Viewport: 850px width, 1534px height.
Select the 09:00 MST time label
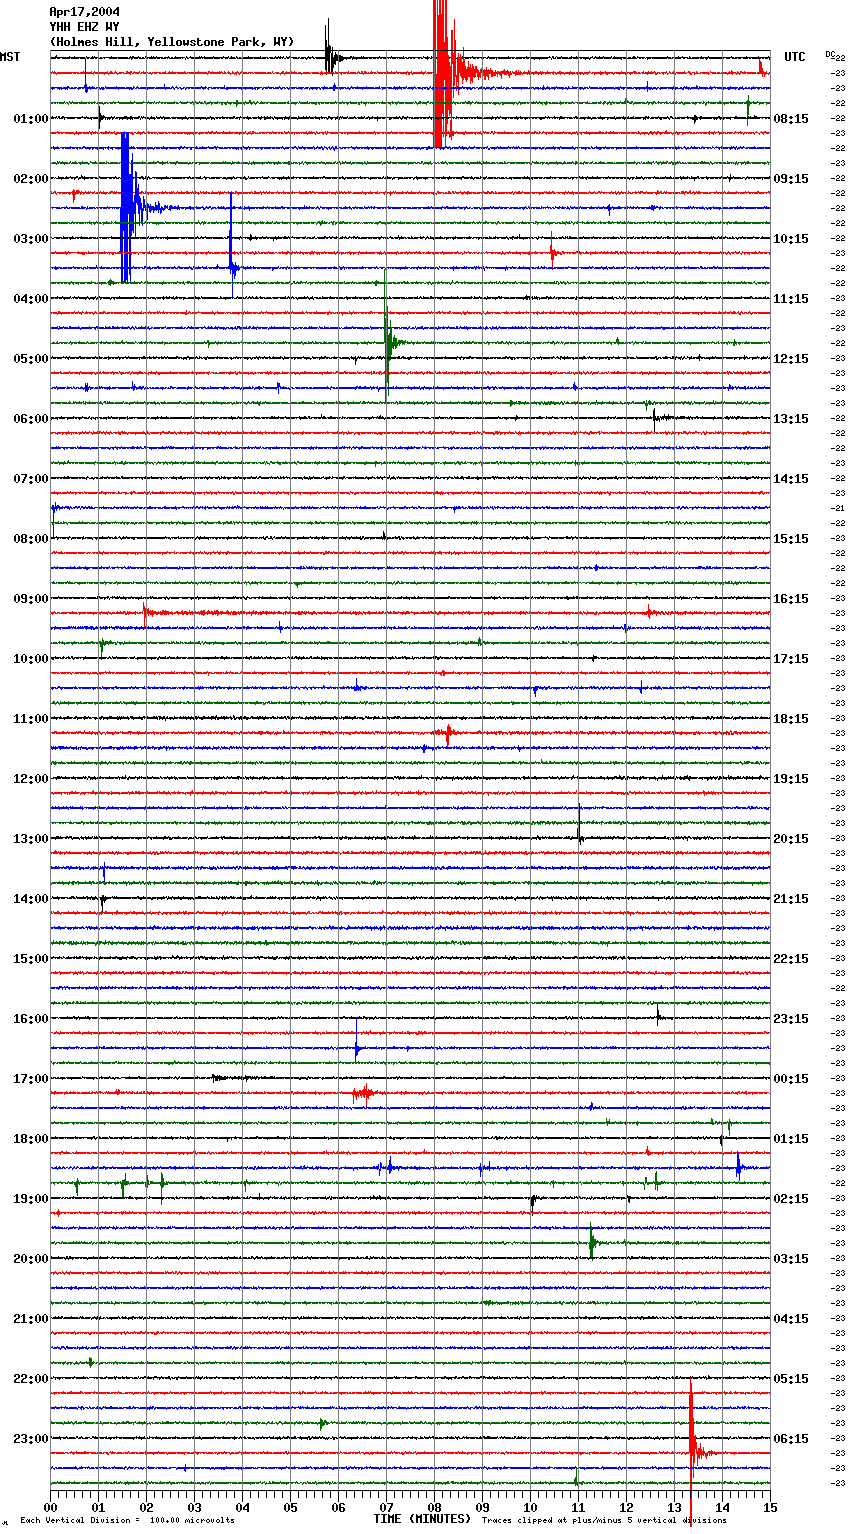click(31, 599)
